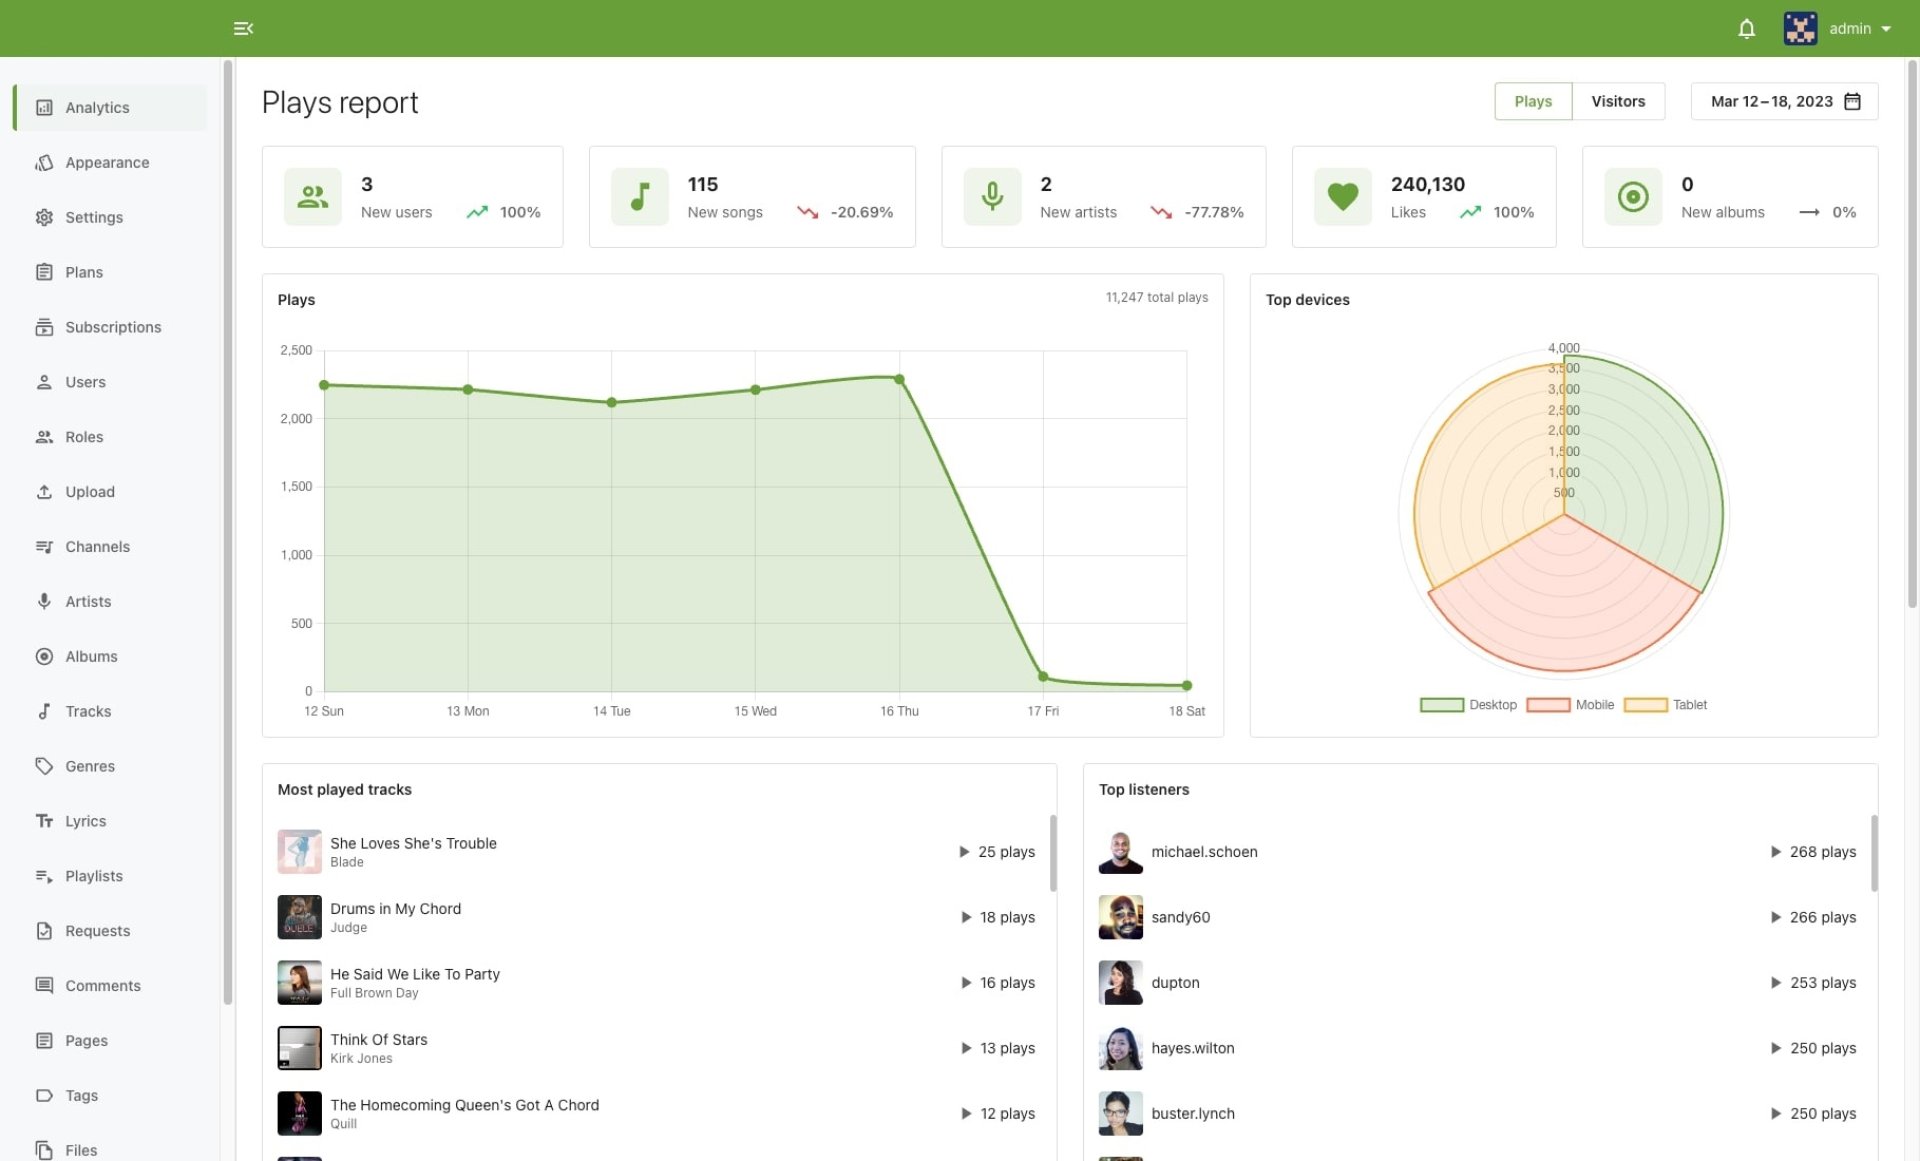Click the calendar icon in date range picker

pos(1852,102)
